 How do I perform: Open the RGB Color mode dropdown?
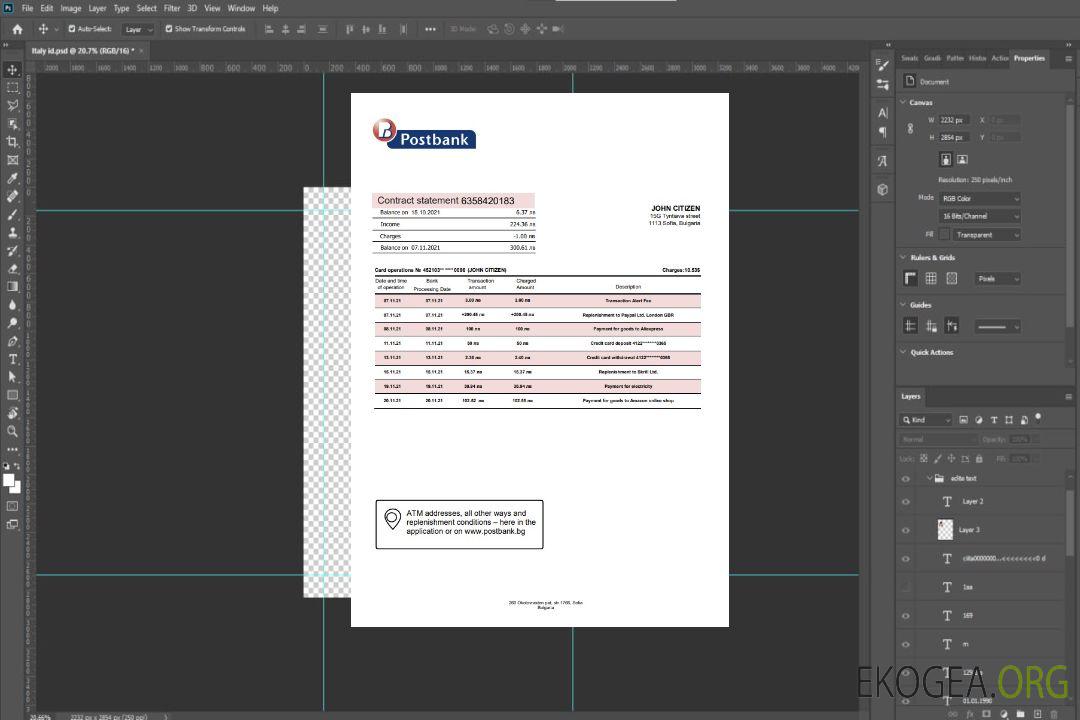(980, 198)
